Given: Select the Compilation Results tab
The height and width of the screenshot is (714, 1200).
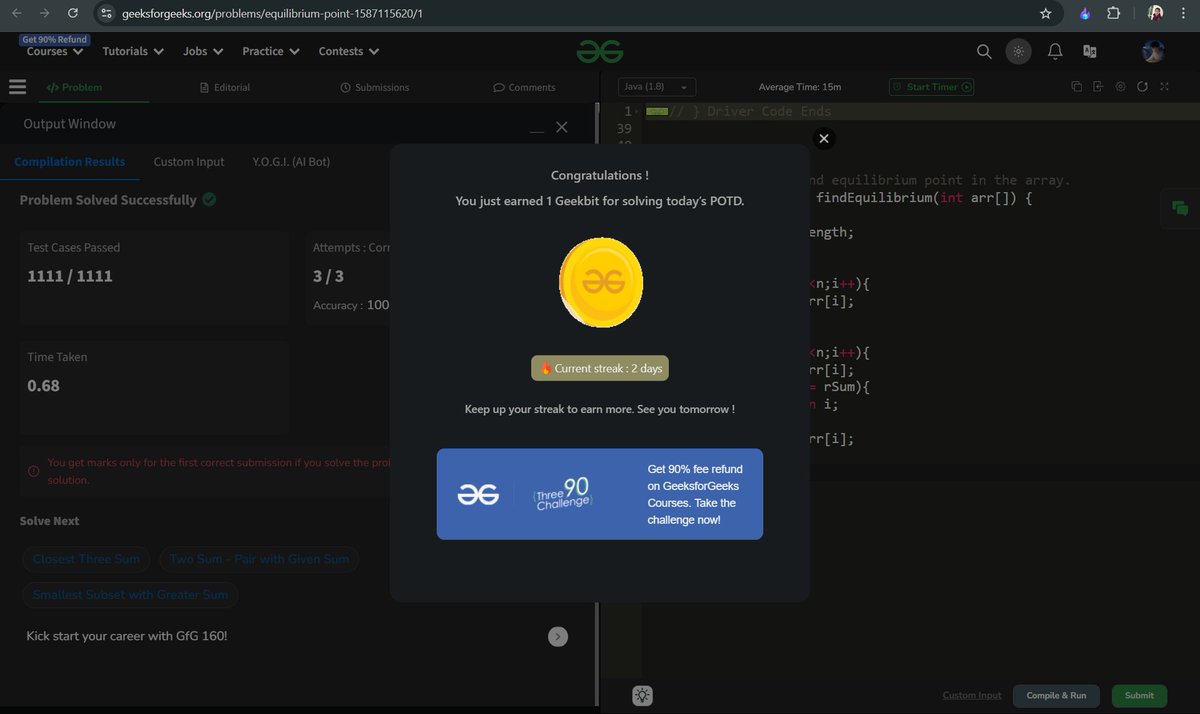Looking at the screenshot, I should (x=70, y=161).
